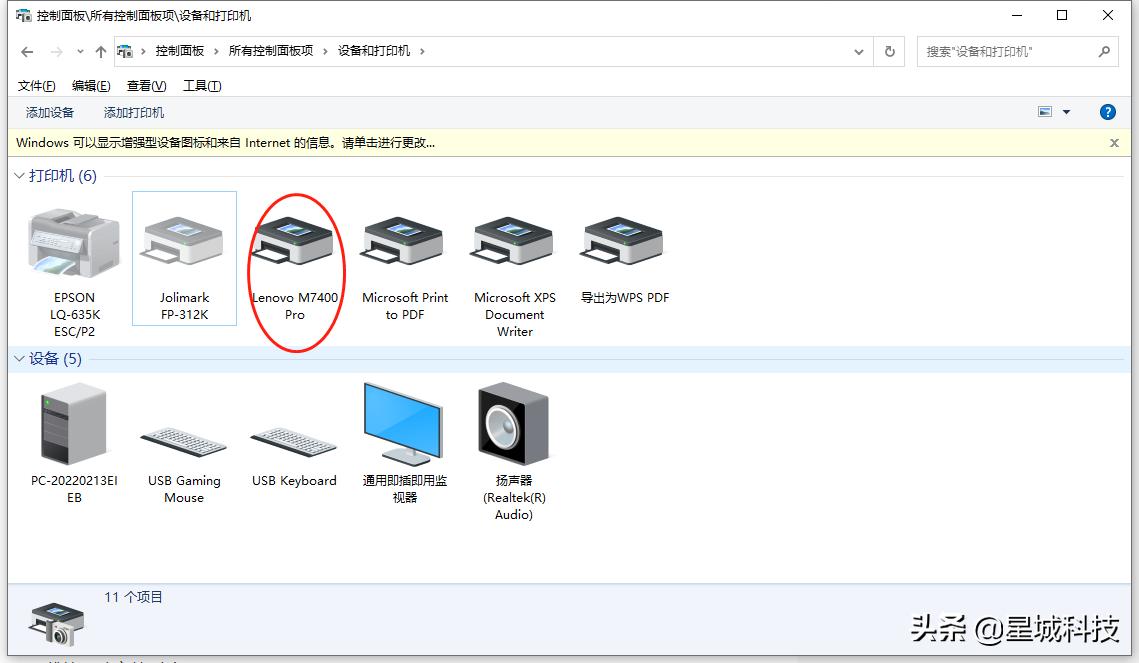Select the Realtek 扬声器 audio device
The height and width of the screenshot is (663, 1139).
click(x=513, y=425)
